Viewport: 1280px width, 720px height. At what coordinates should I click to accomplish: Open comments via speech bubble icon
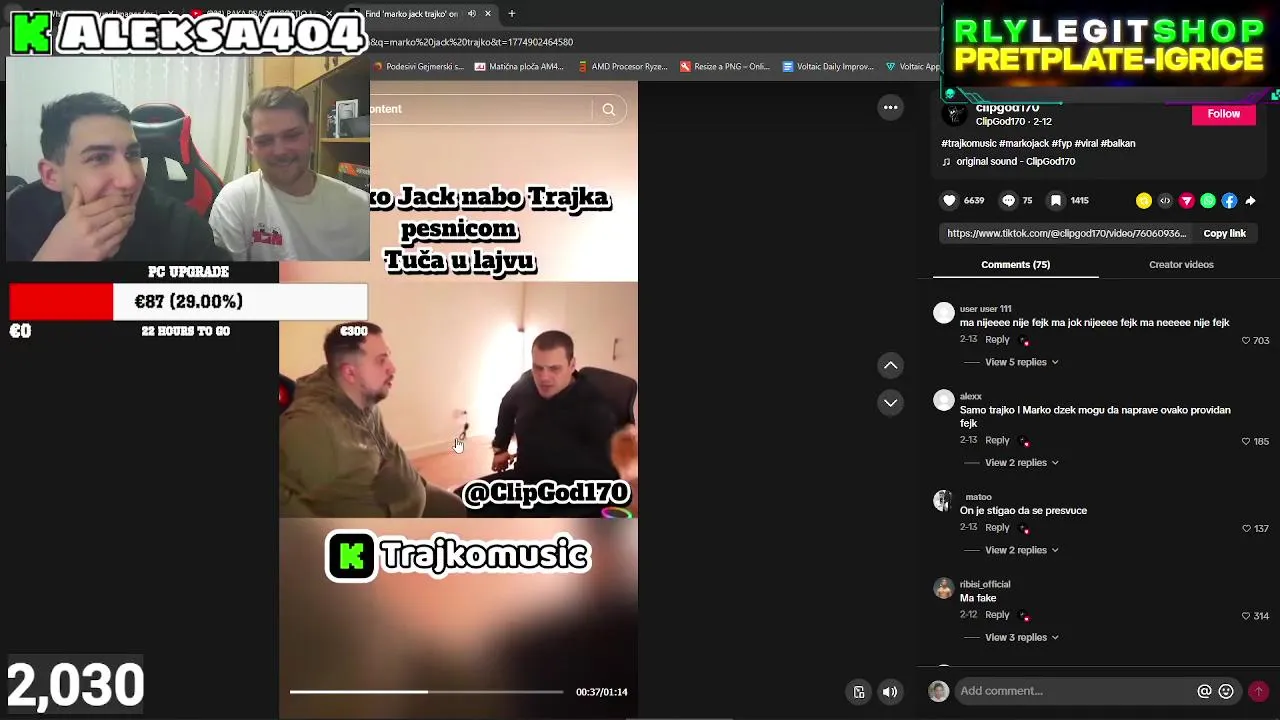1008,200
